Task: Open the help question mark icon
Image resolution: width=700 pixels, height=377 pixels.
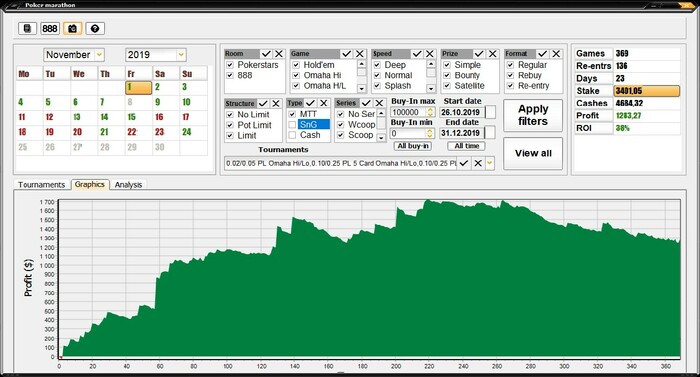Action: [95, 29]
